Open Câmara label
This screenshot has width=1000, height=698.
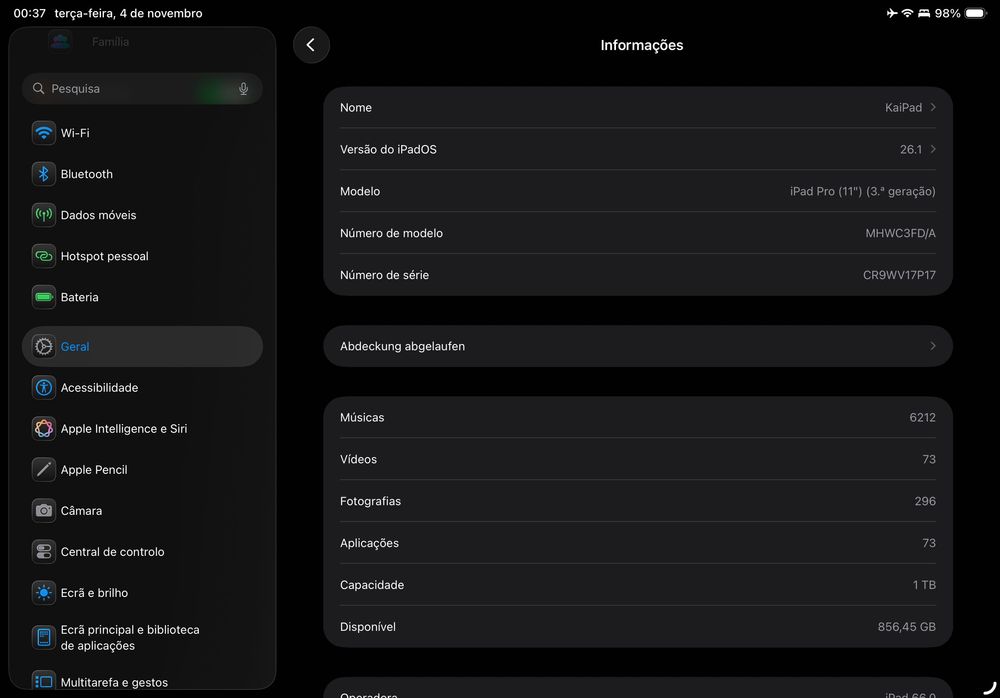pyautogui.click(x=81, y=510)
